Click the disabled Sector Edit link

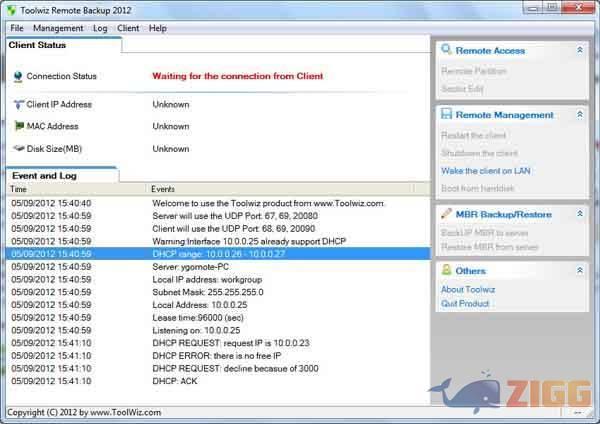pyautogui.click(x=462, y=89)
